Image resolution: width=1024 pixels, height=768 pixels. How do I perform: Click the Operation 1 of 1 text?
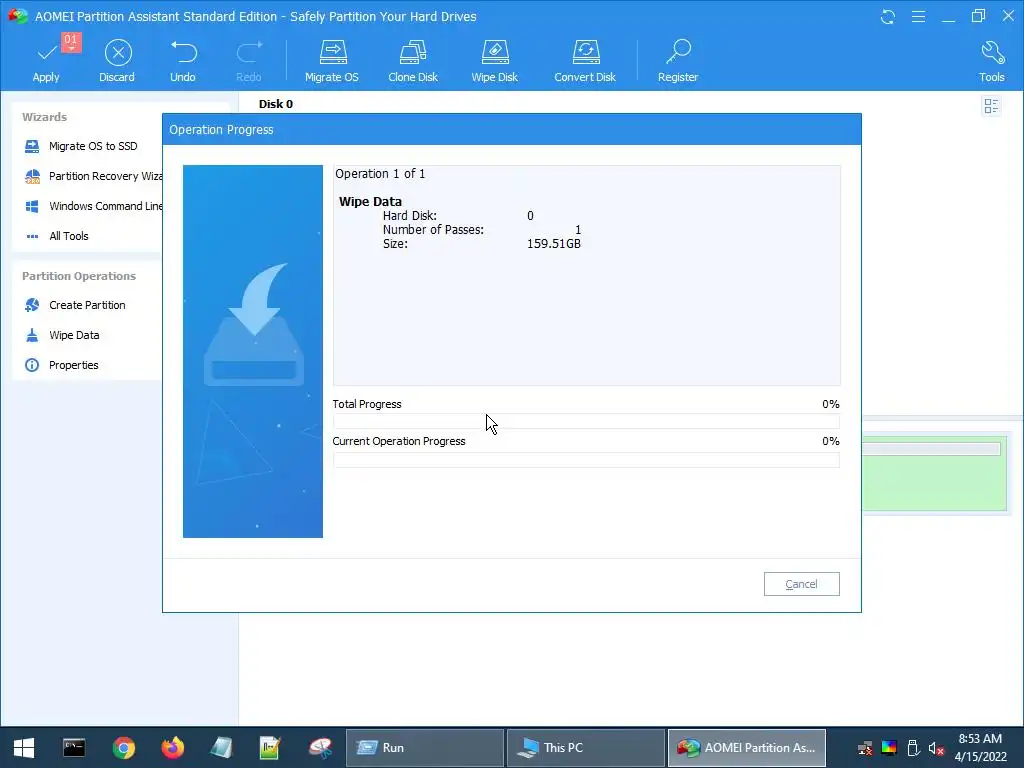[380, 174]
